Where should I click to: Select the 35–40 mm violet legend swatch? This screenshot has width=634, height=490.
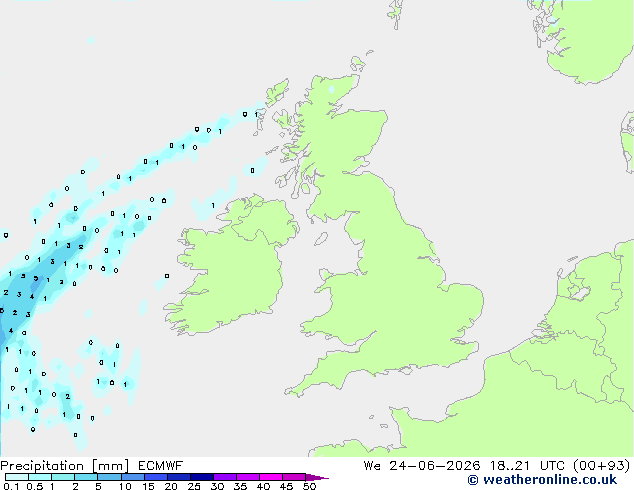[x=248, y=477]
